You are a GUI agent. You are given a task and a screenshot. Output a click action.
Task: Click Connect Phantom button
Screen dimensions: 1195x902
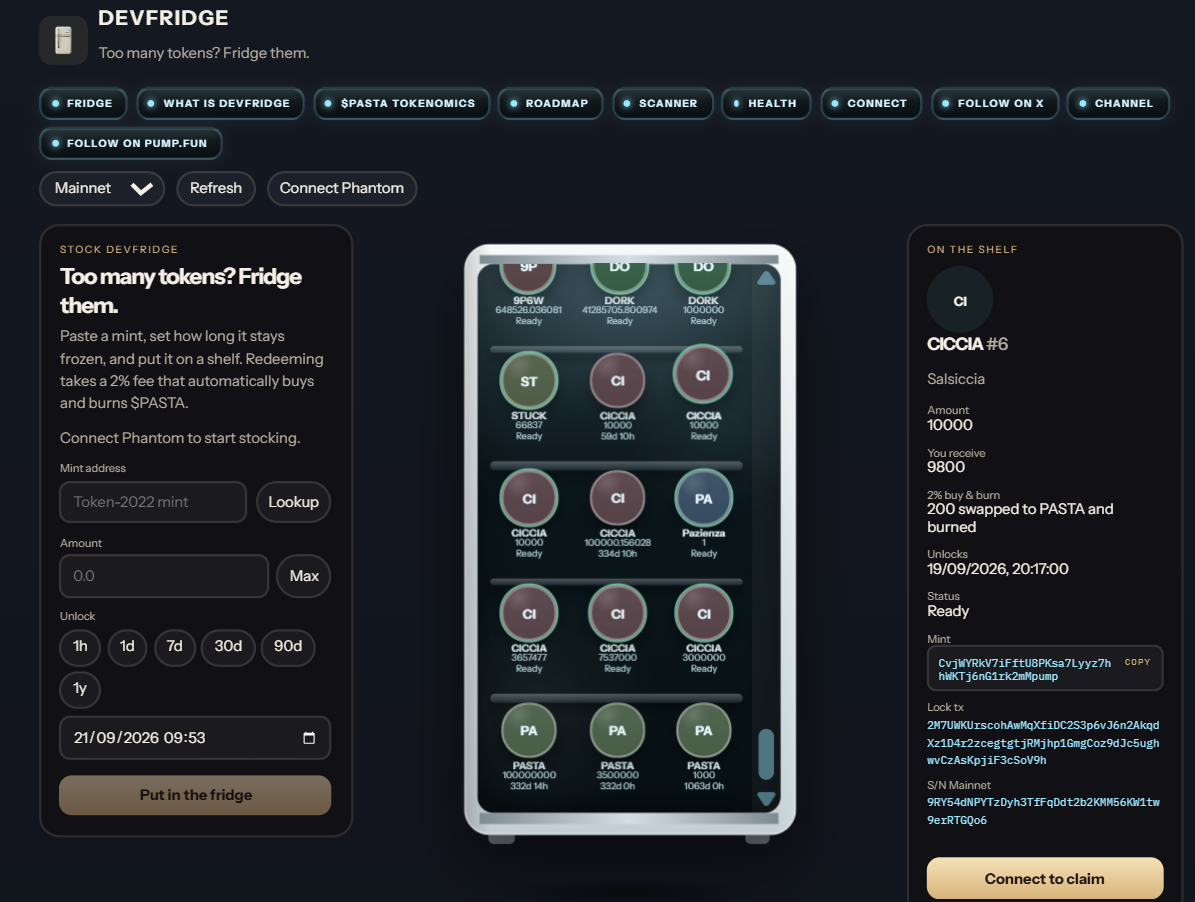tap(341, 188)
